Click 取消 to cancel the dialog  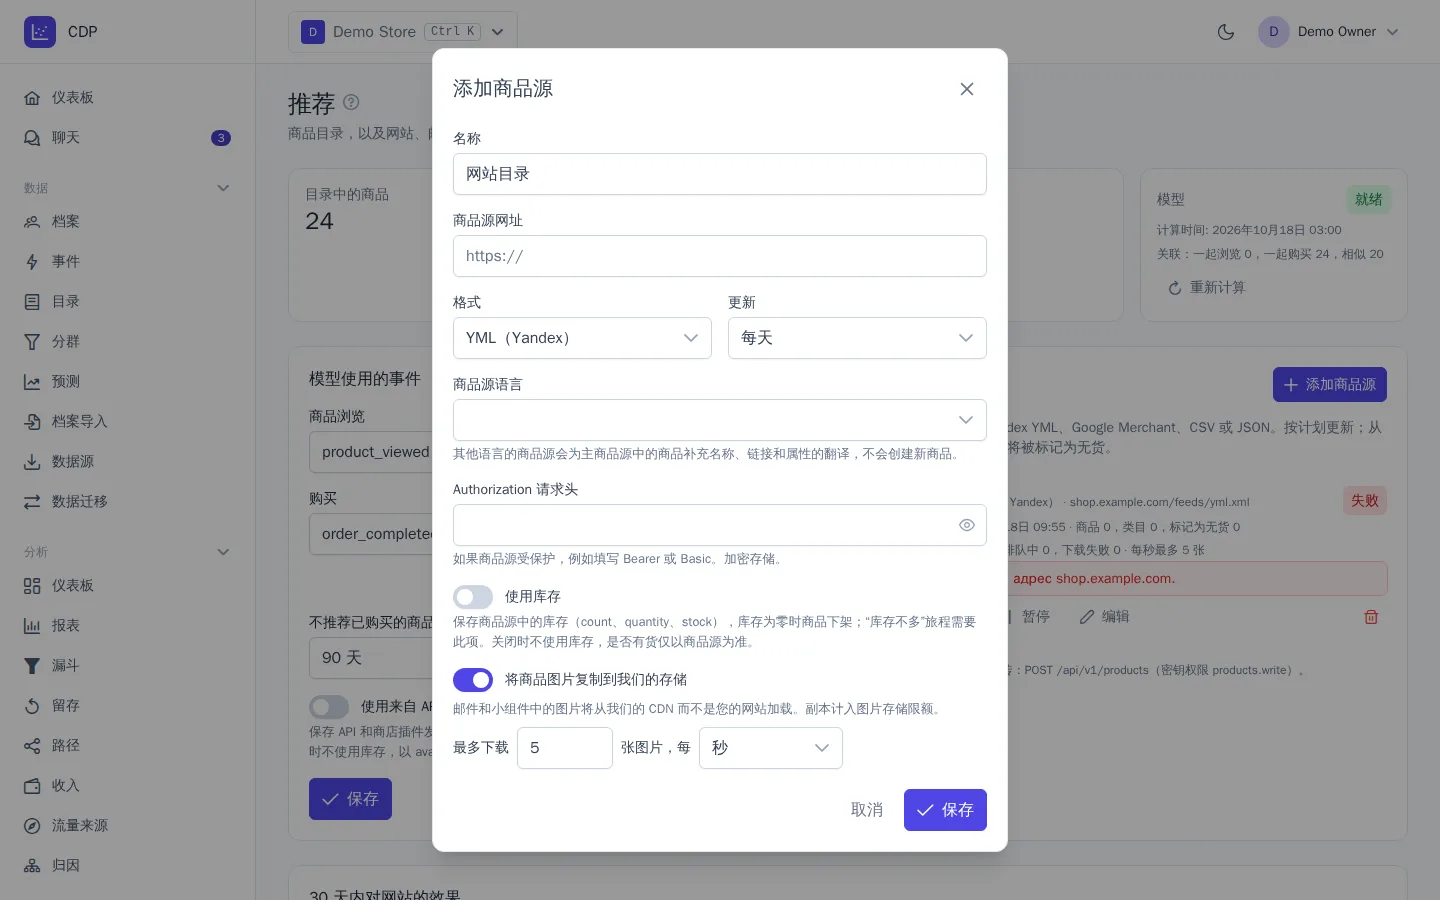click(867, 810)
